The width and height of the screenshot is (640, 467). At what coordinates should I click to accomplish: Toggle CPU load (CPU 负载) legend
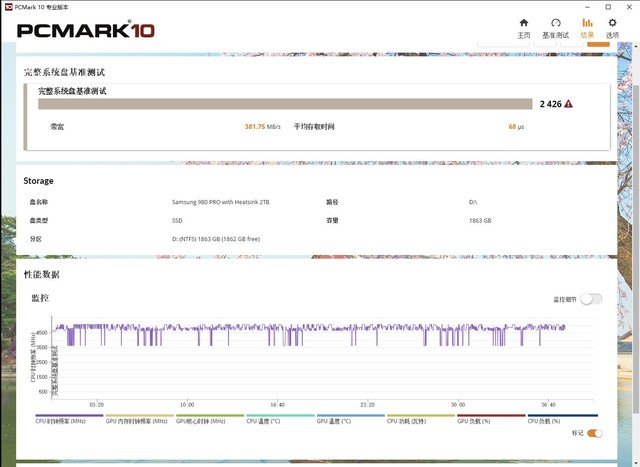[544, 421]
